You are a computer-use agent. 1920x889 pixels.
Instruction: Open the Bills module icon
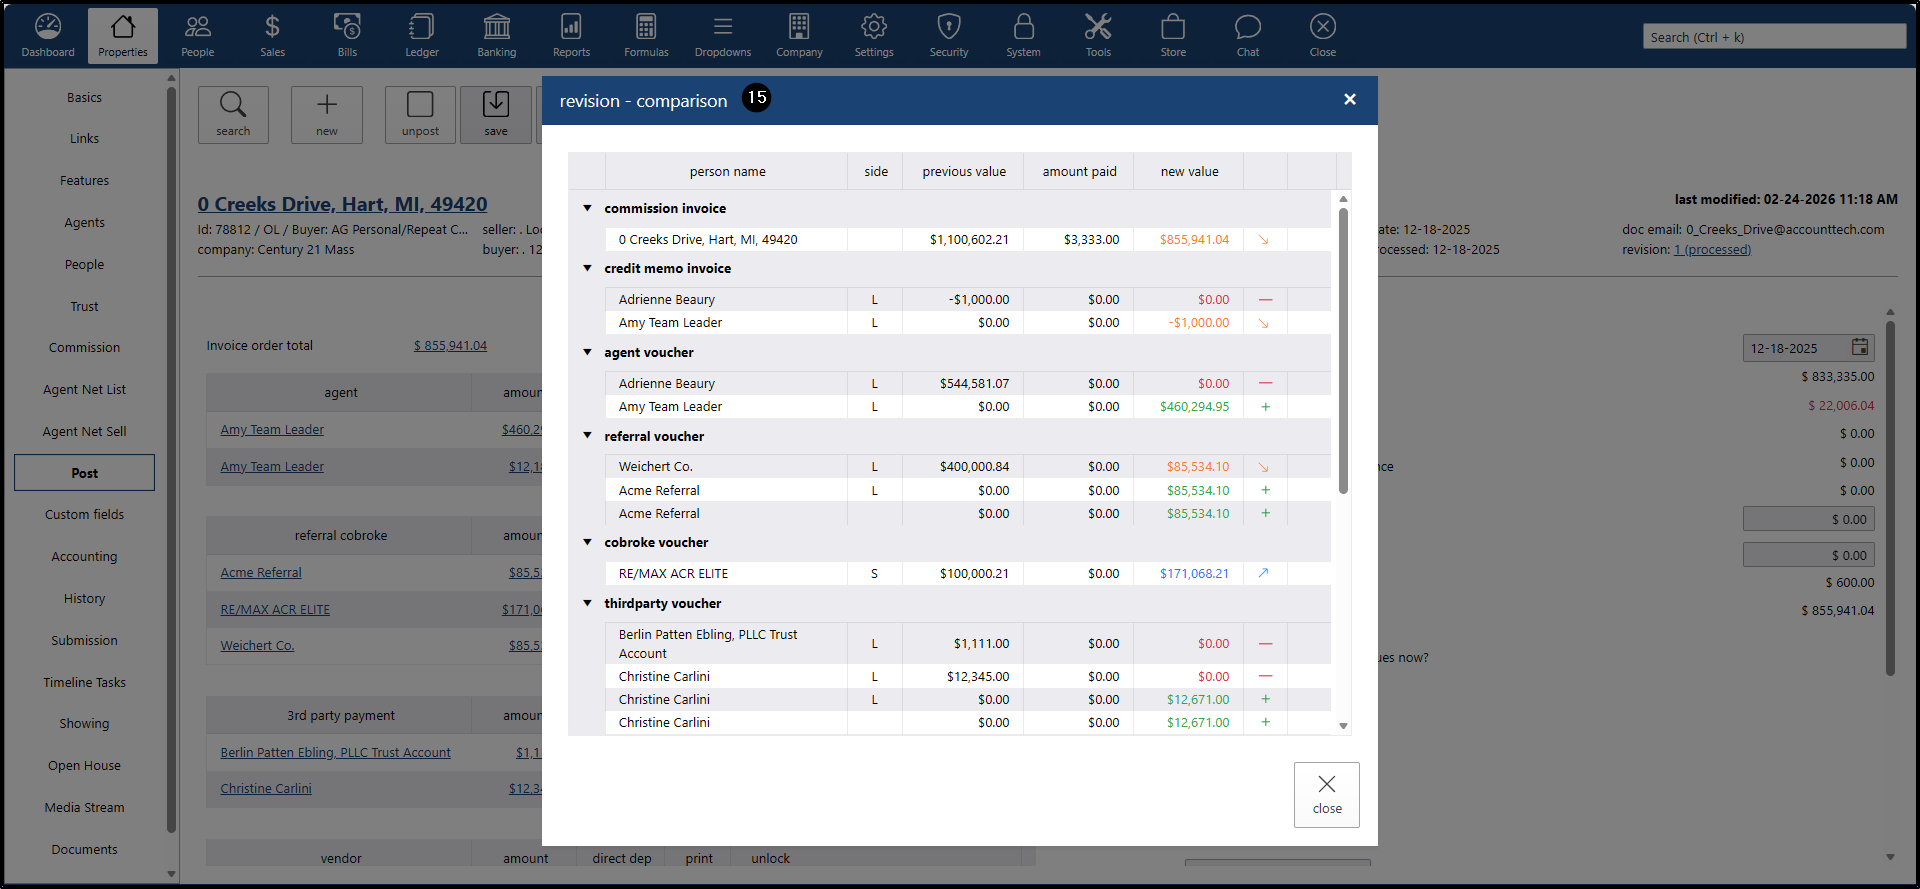[347, 35]
